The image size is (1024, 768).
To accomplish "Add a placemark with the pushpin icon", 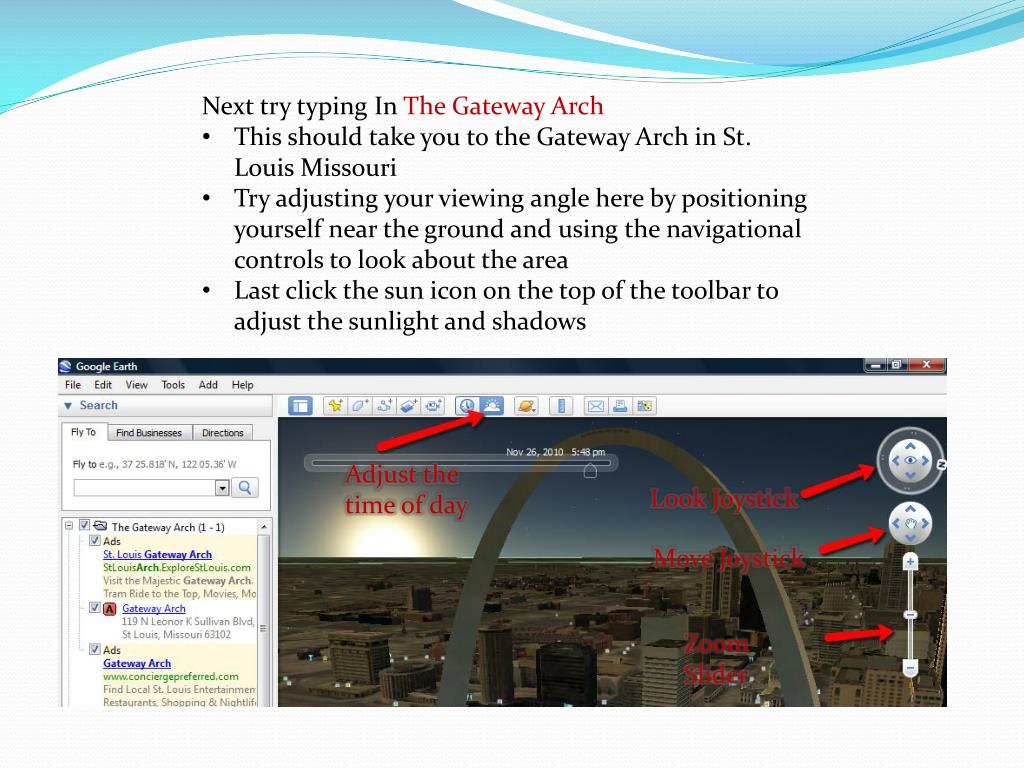I will [x=335, y=406].
